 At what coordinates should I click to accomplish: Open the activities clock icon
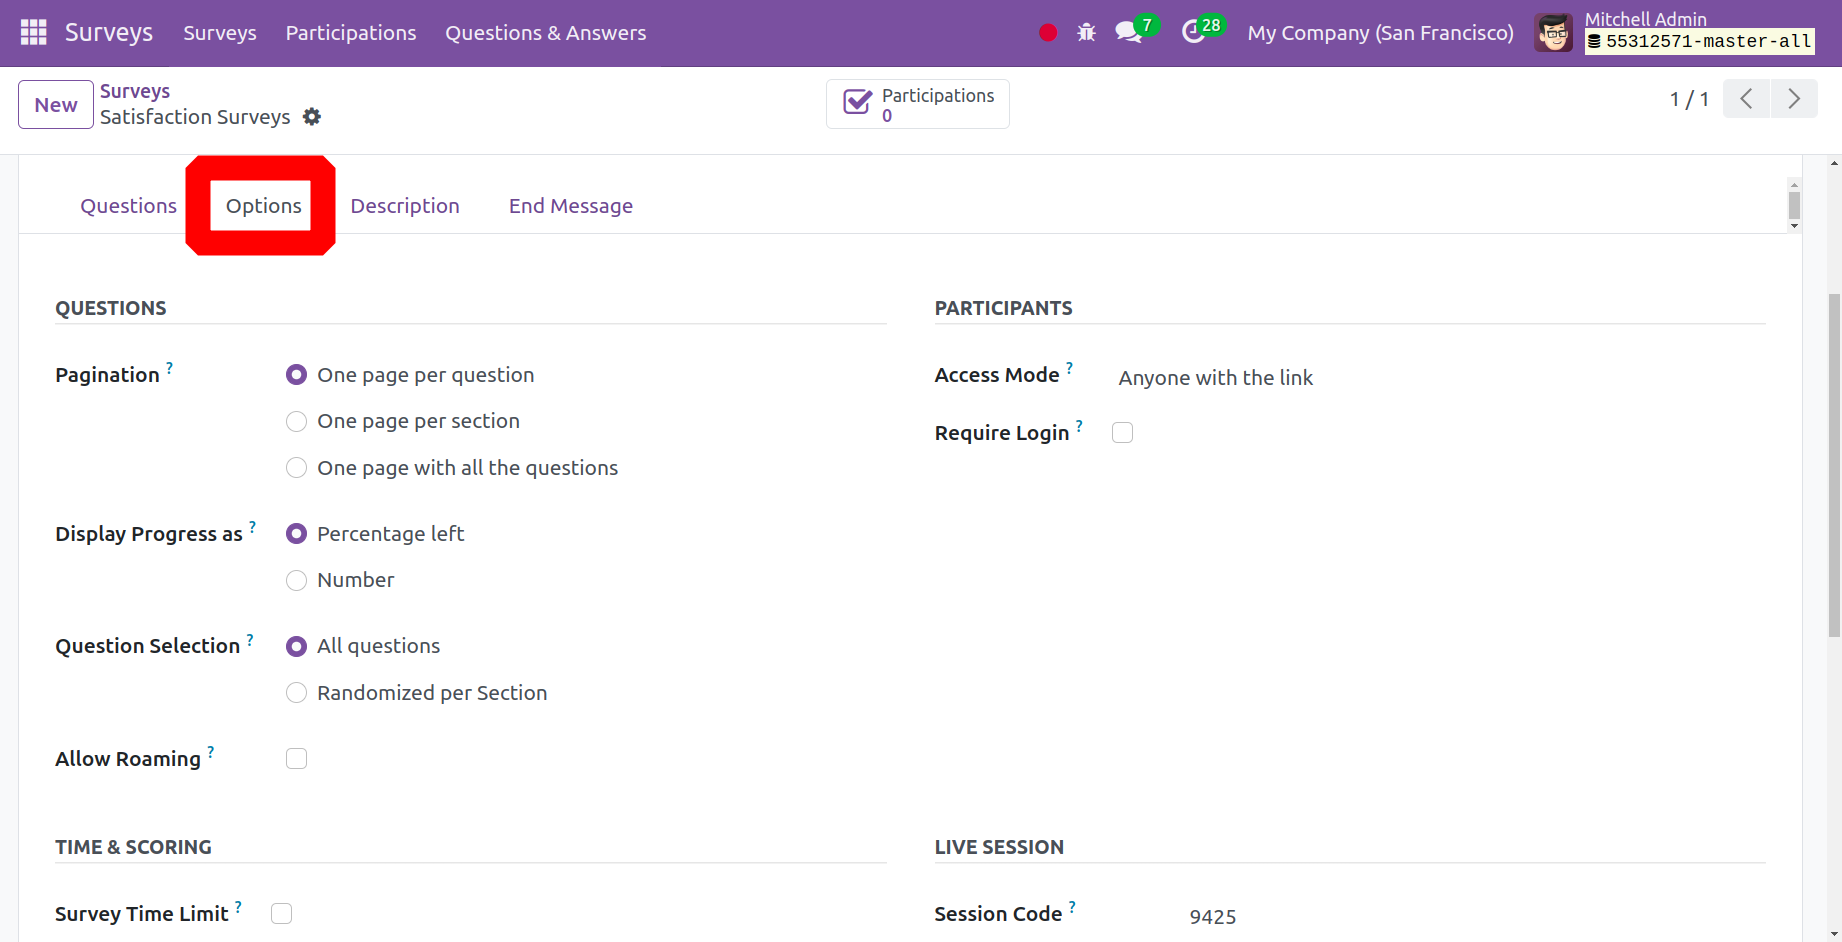coord(1193,33)
